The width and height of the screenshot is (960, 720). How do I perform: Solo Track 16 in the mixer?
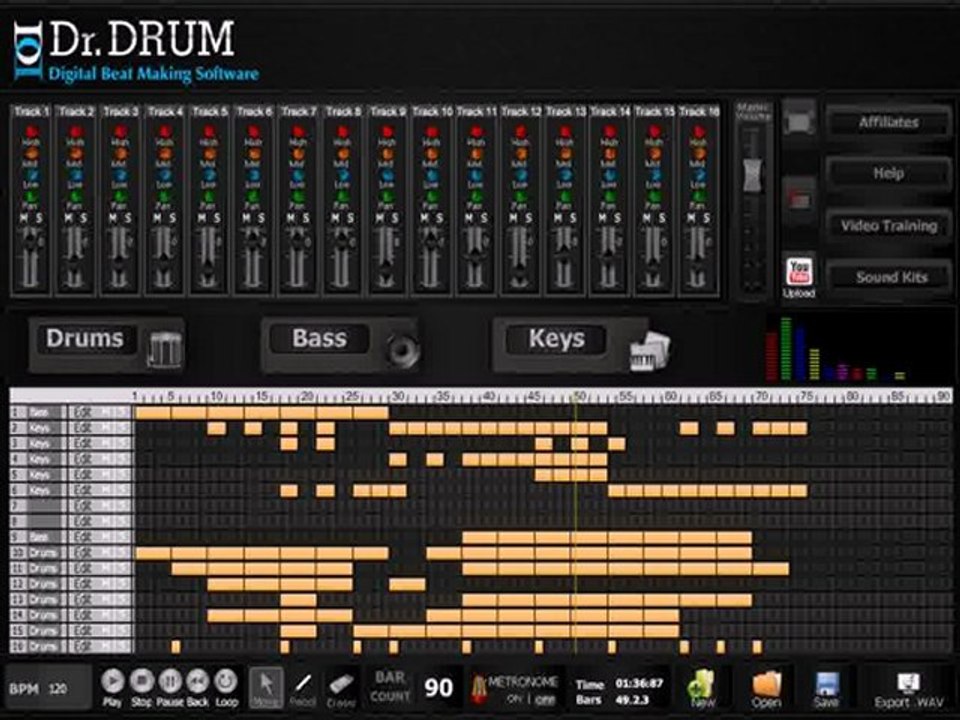pyautogui.click(x=706, y=218)
